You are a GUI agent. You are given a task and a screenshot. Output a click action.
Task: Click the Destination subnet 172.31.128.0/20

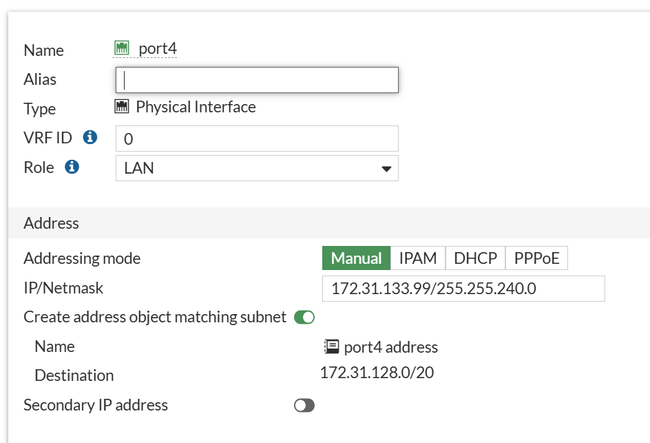(x=376, y=373)
